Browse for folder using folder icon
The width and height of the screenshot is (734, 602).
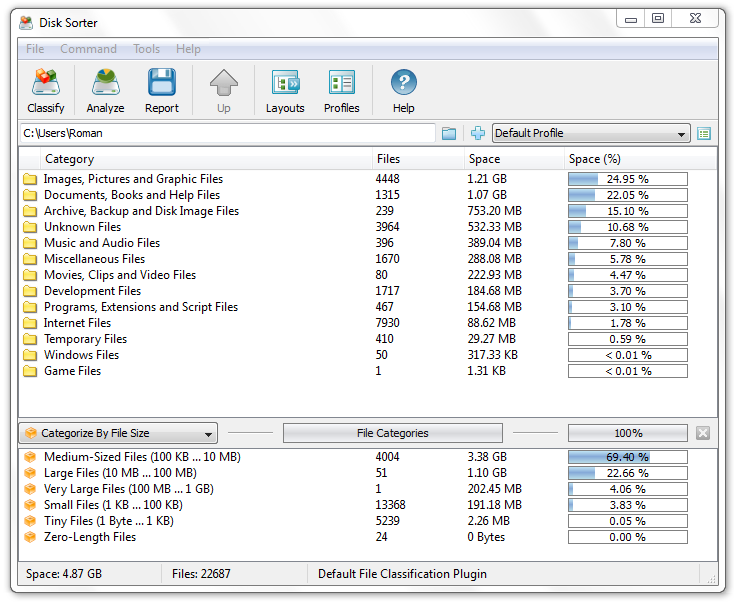coord(449,133)
